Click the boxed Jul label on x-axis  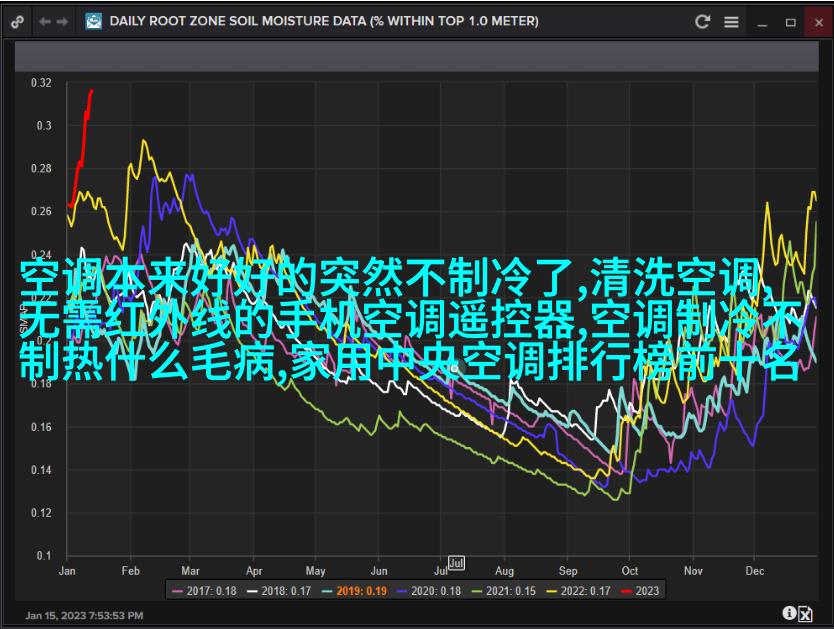[x=456, y=563]
